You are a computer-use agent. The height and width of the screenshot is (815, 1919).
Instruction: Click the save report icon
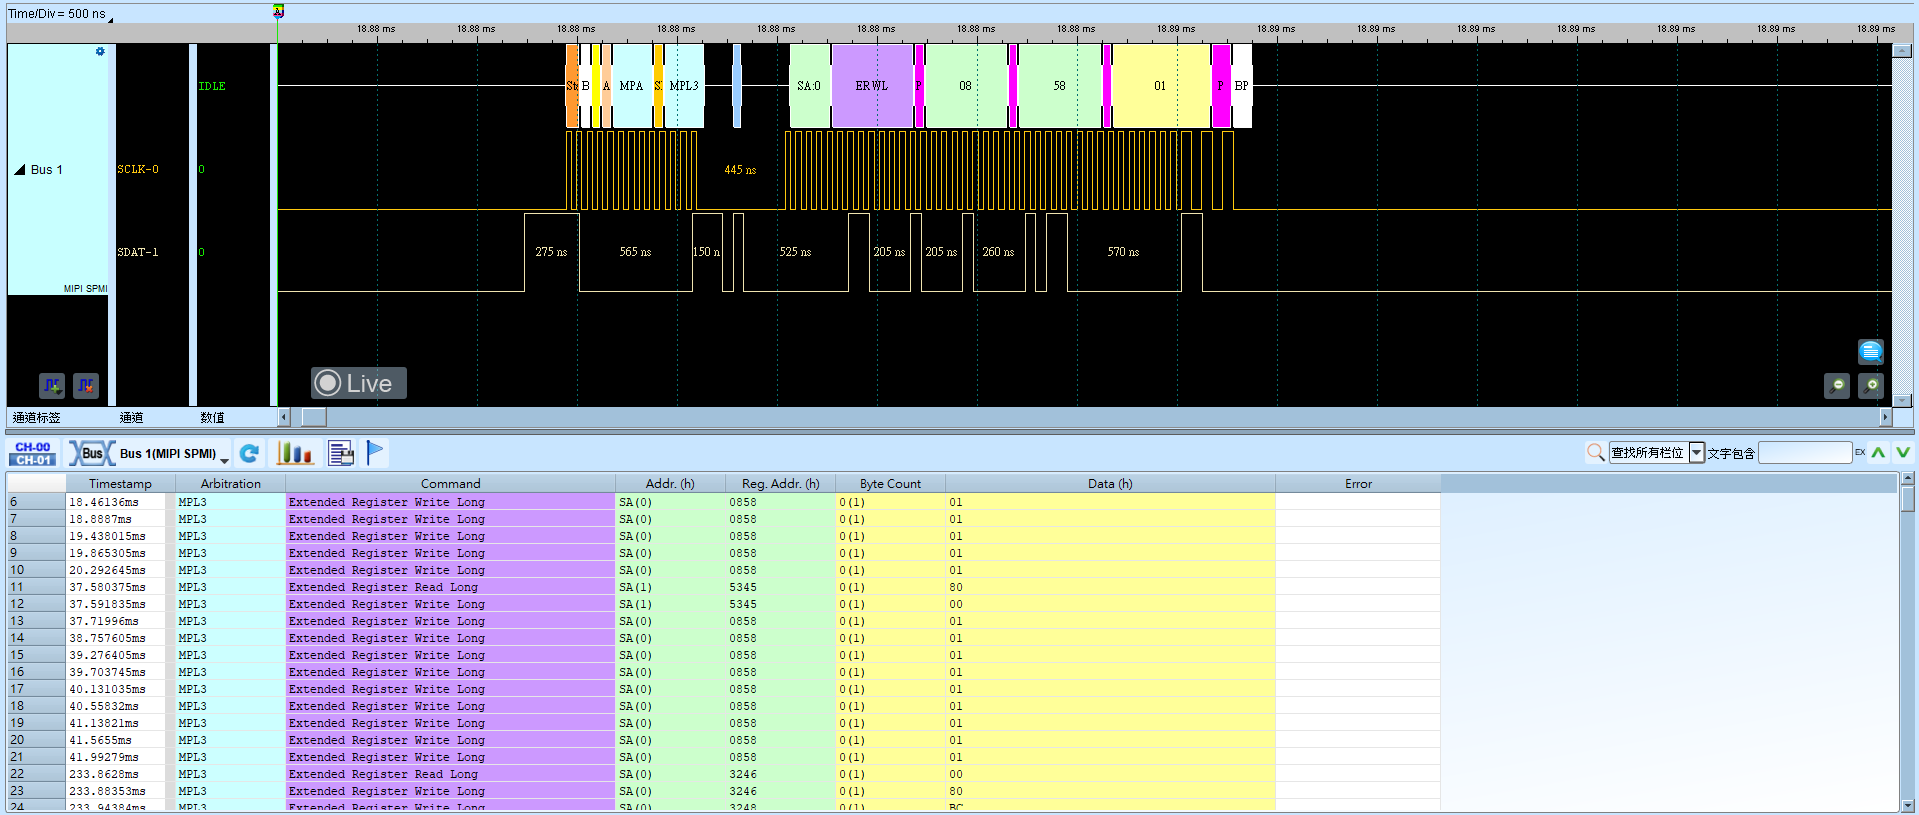pyautogui.click(x=341, y=454)
